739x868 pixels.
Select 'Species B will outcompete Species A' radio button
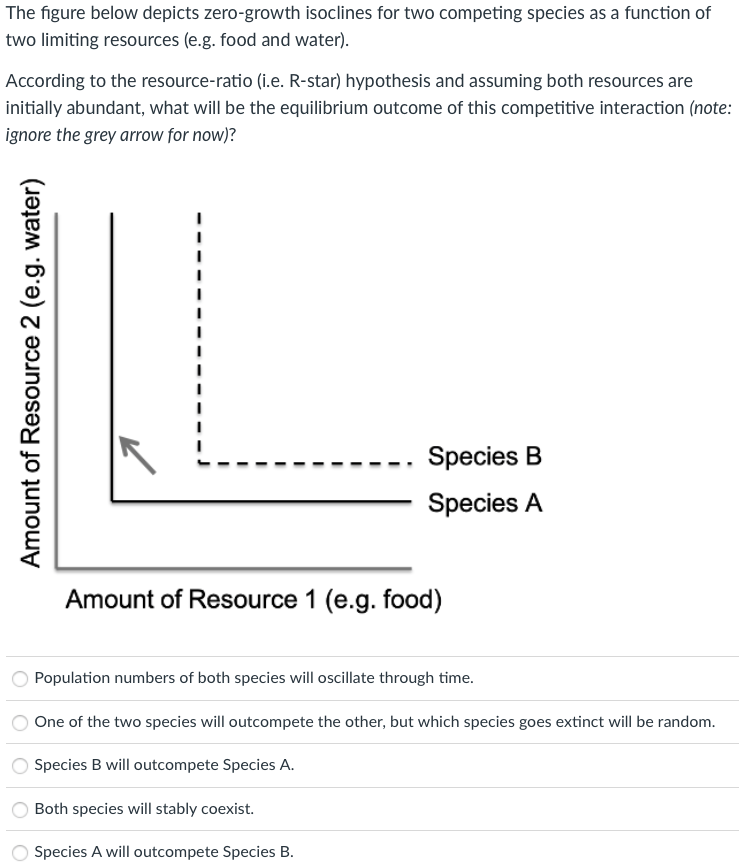tap(20, 766)
